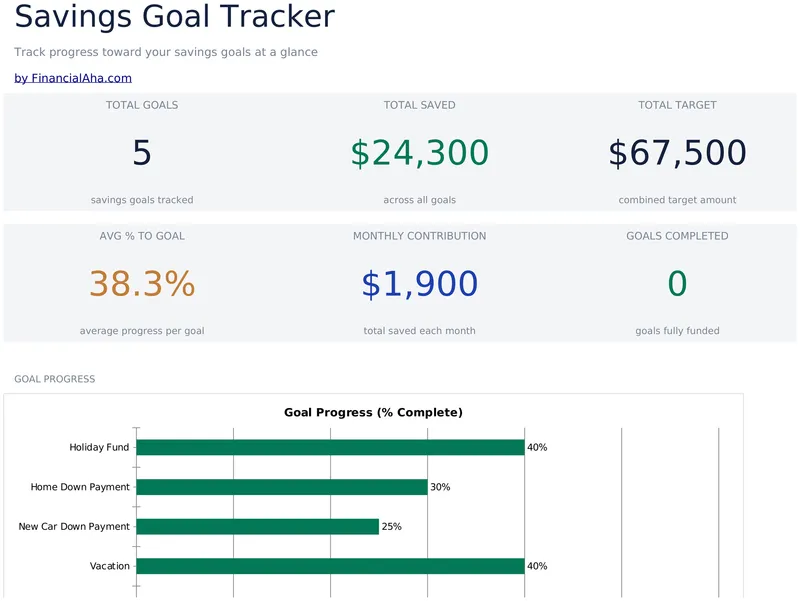Click the Savings Goal Tracker title
Screen dimensions: 800x601
[x=174, y=16]
